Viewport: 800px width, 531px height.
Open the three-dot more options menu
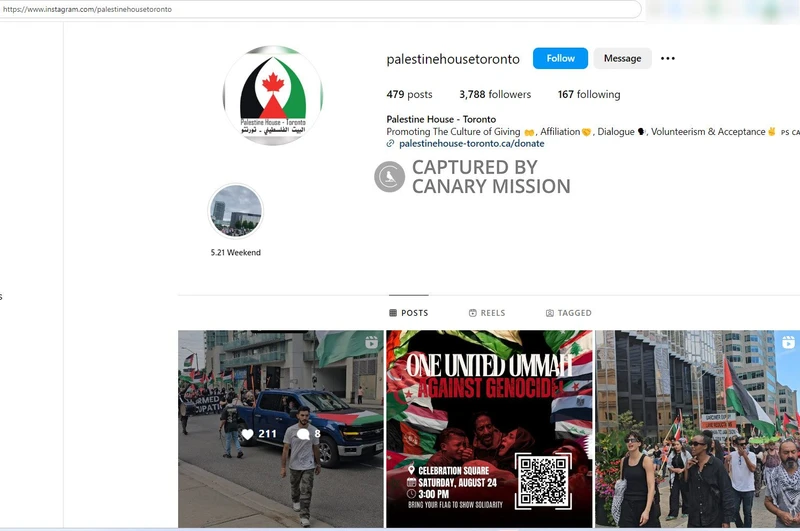point(668,58)
